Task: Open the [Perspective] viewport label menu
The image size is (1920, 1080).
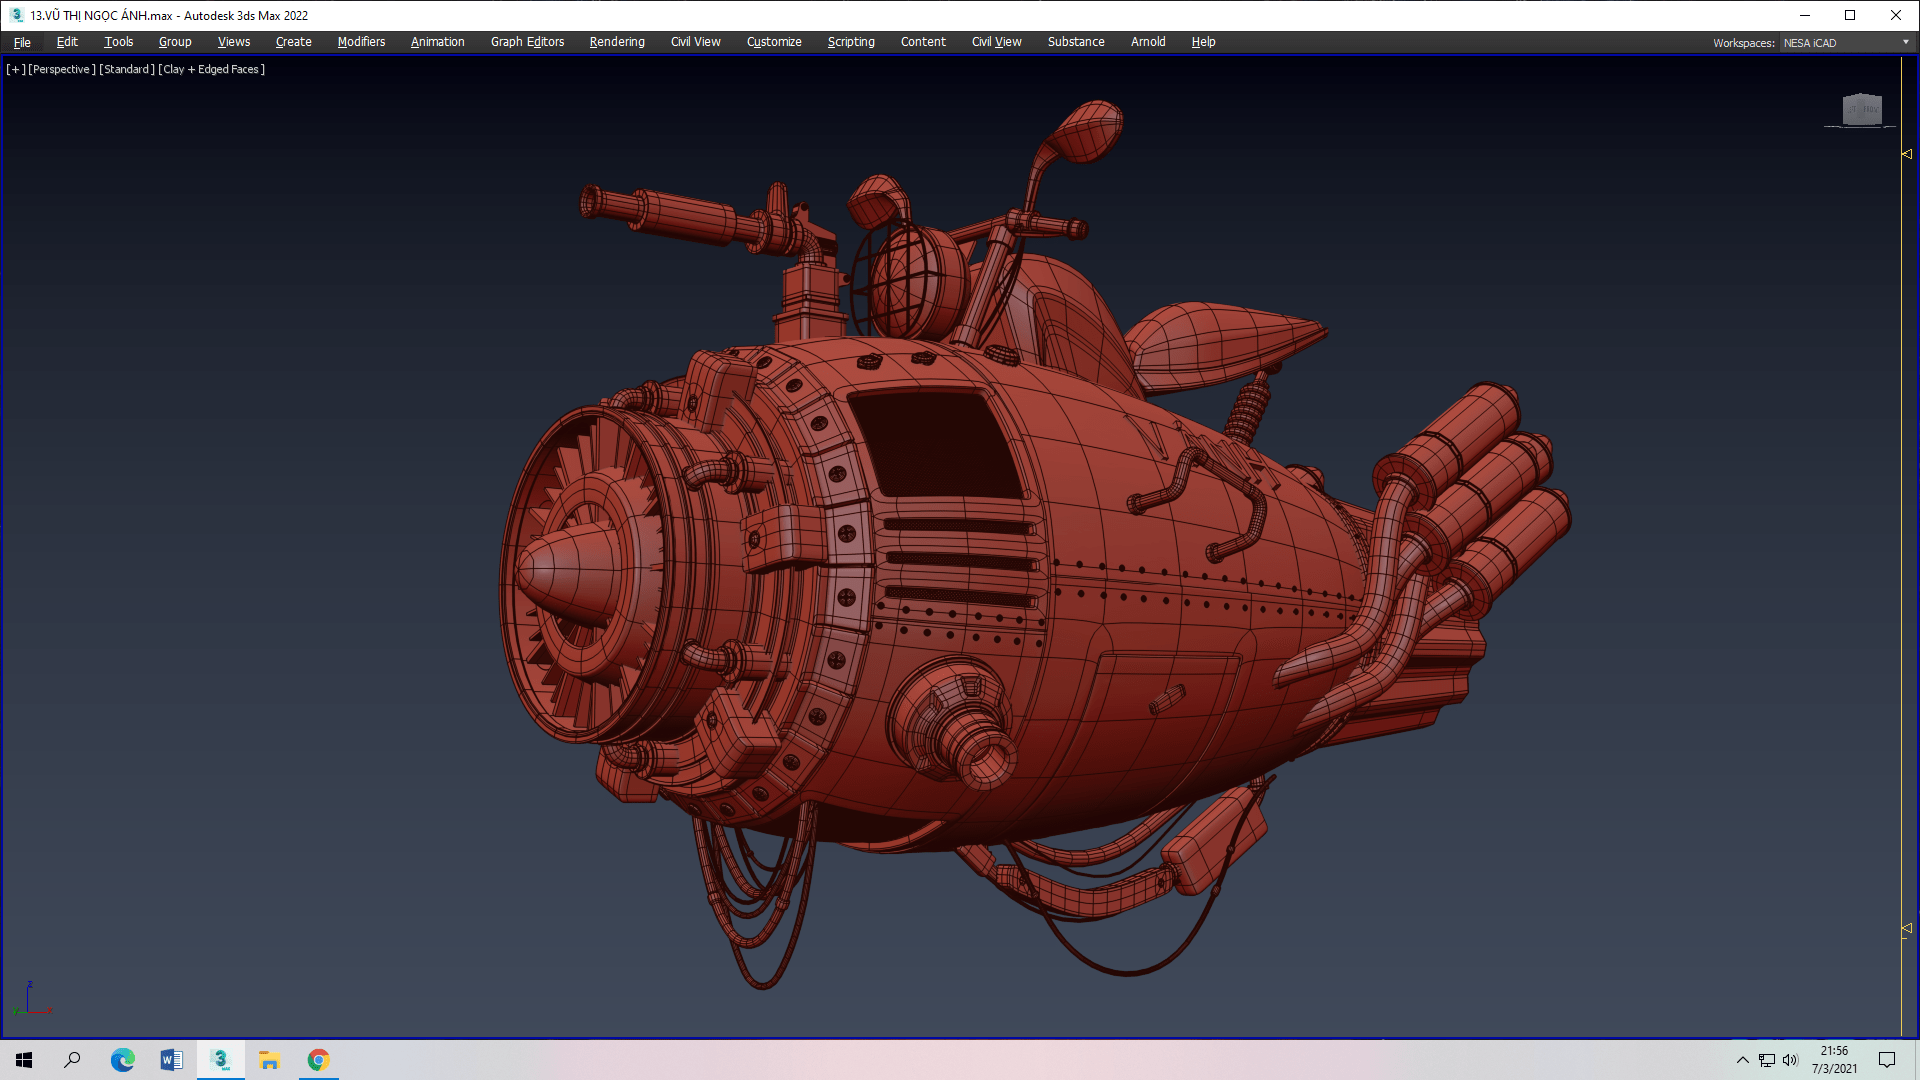Action: click(62, 69)
